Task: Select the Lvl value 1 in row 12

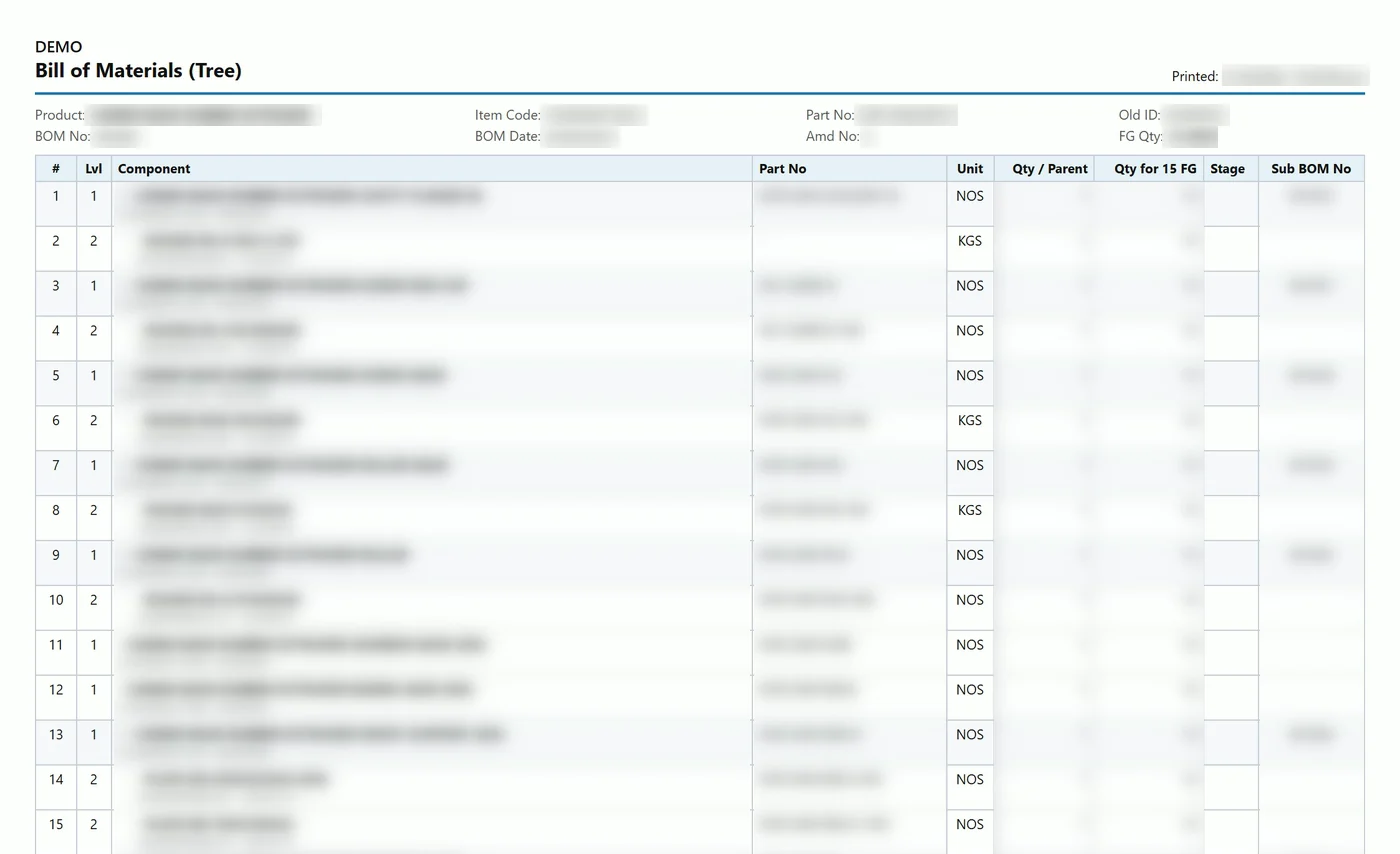Action: (x=94, y=690)
